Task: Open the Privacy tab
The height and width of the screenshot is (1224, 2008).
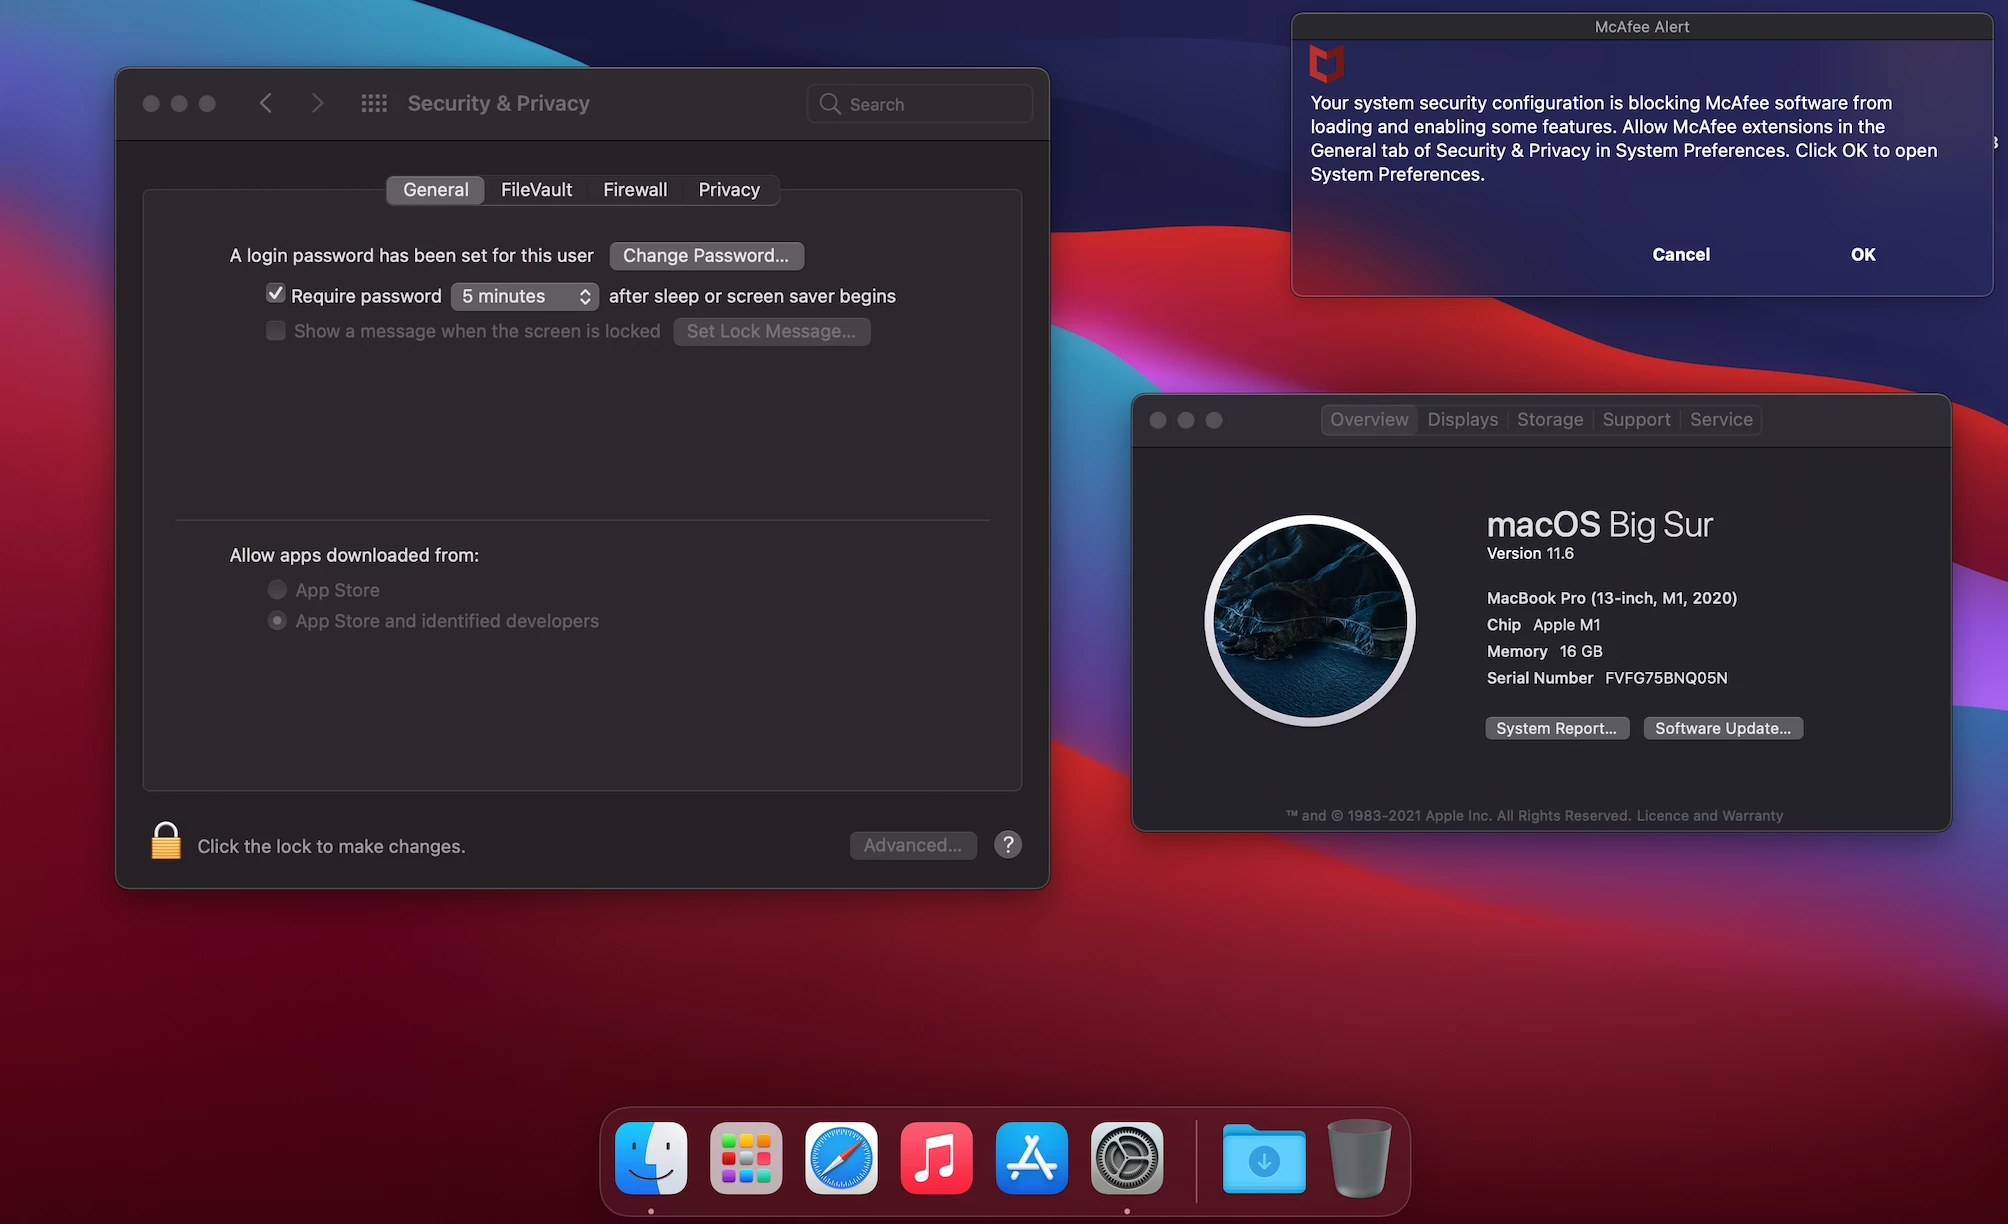Action: tap(728, 190)
